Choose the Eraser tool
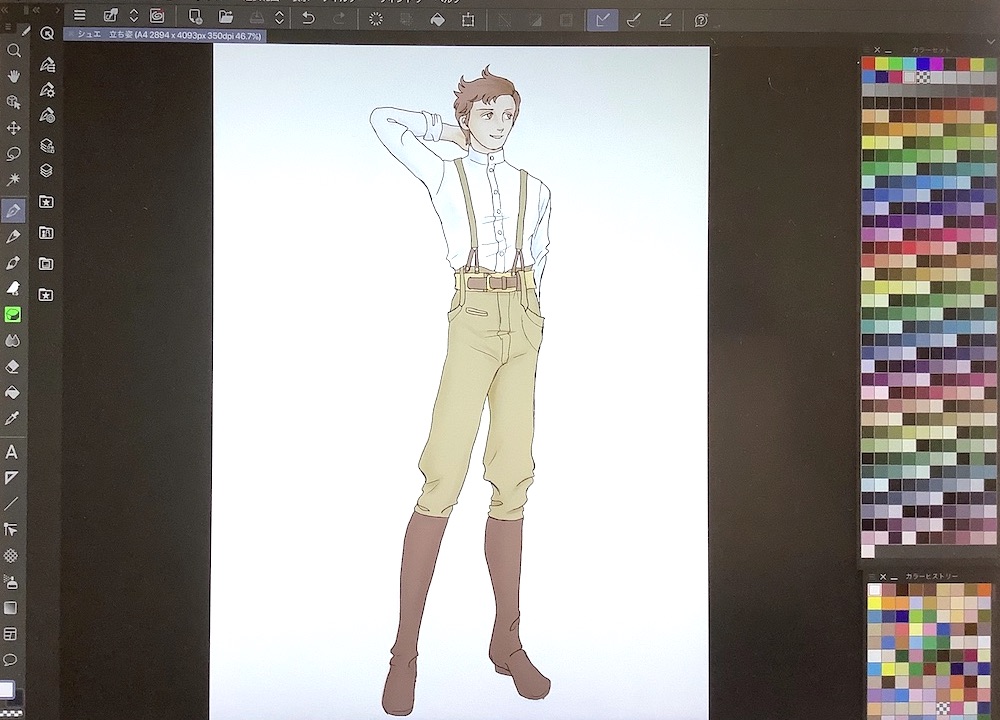Viewport: 1000px width, 720px height. pyautogui.click(x=13, y=367)
